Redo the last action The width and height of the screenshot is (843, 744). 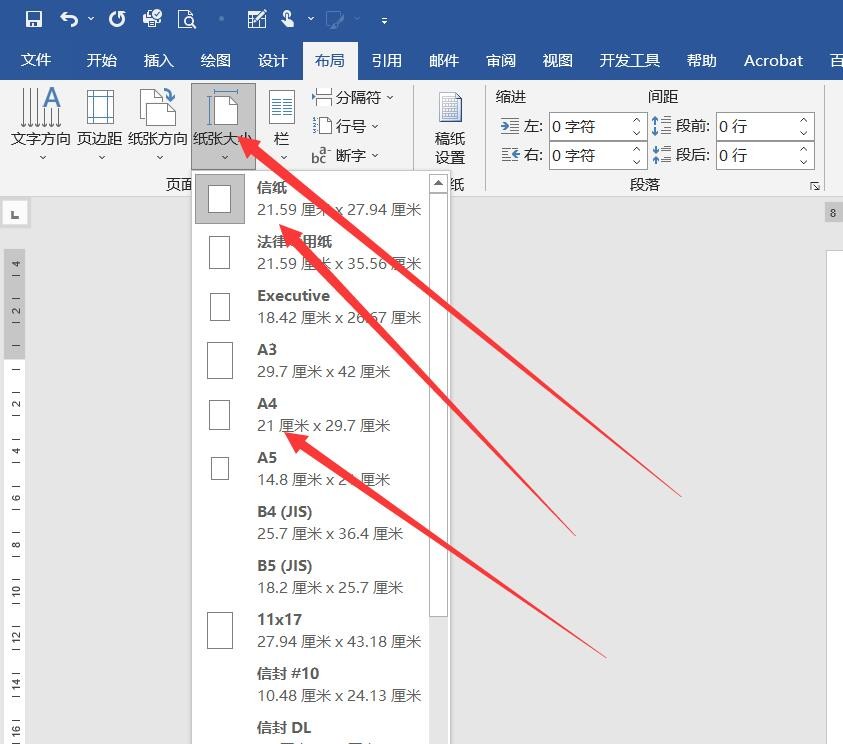click(x=114, y=18)
